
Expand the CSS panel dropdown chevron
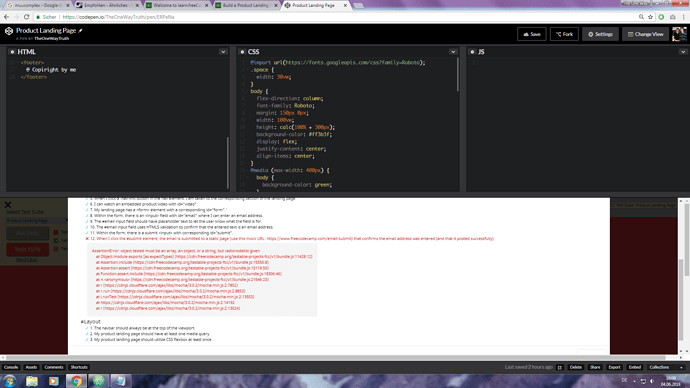click(x=453, y=52)
